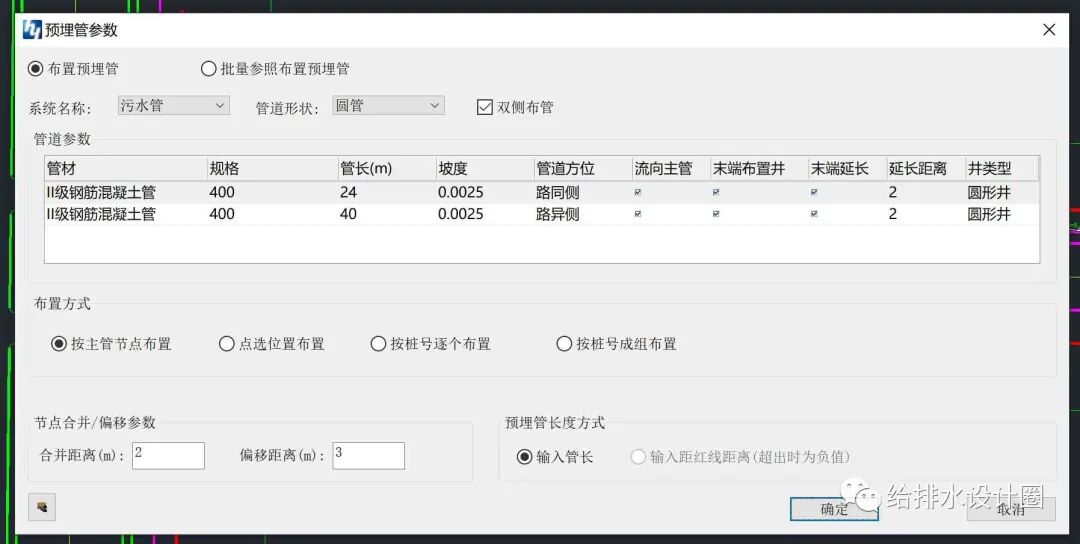The width and height of the screenshot is (1080, 544).
Task: Toggle 末端布置井 checkbox in 路同侧 row
Action: coord(716,193)
